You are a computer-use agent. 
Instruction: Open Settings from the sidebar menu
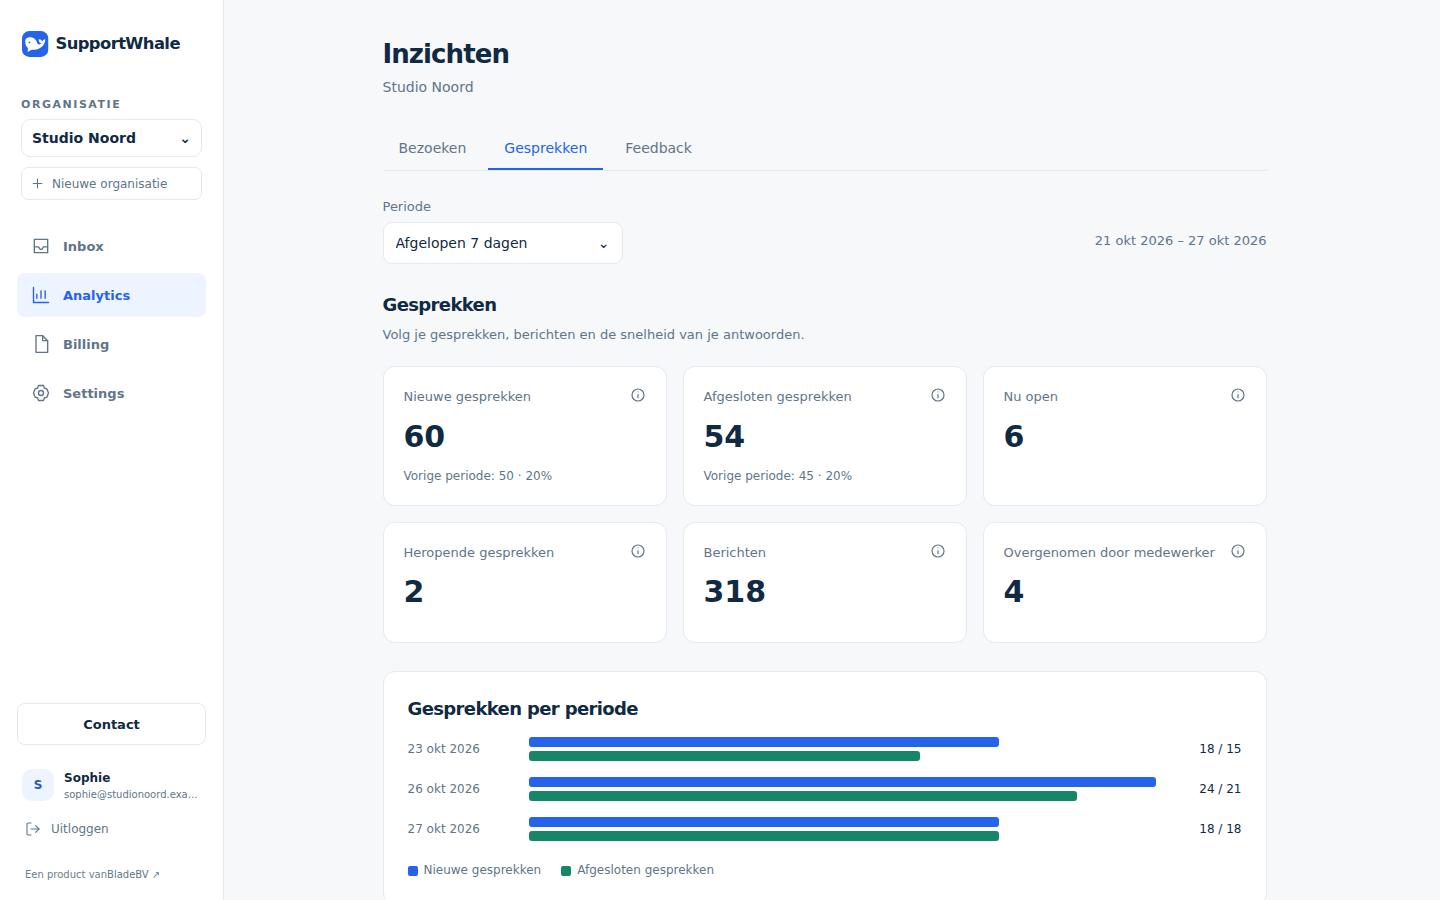[111, 393]
